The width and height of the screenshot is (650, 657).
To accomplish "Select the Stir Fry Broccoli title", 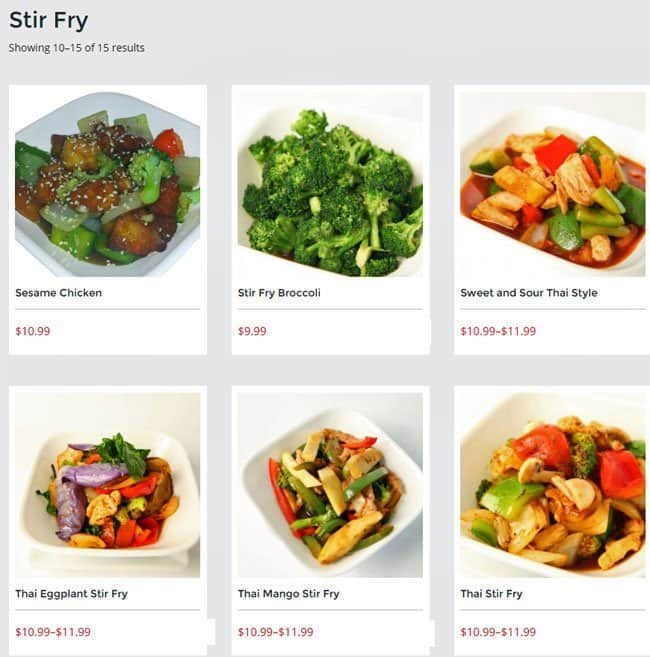I will click(279, 293).
